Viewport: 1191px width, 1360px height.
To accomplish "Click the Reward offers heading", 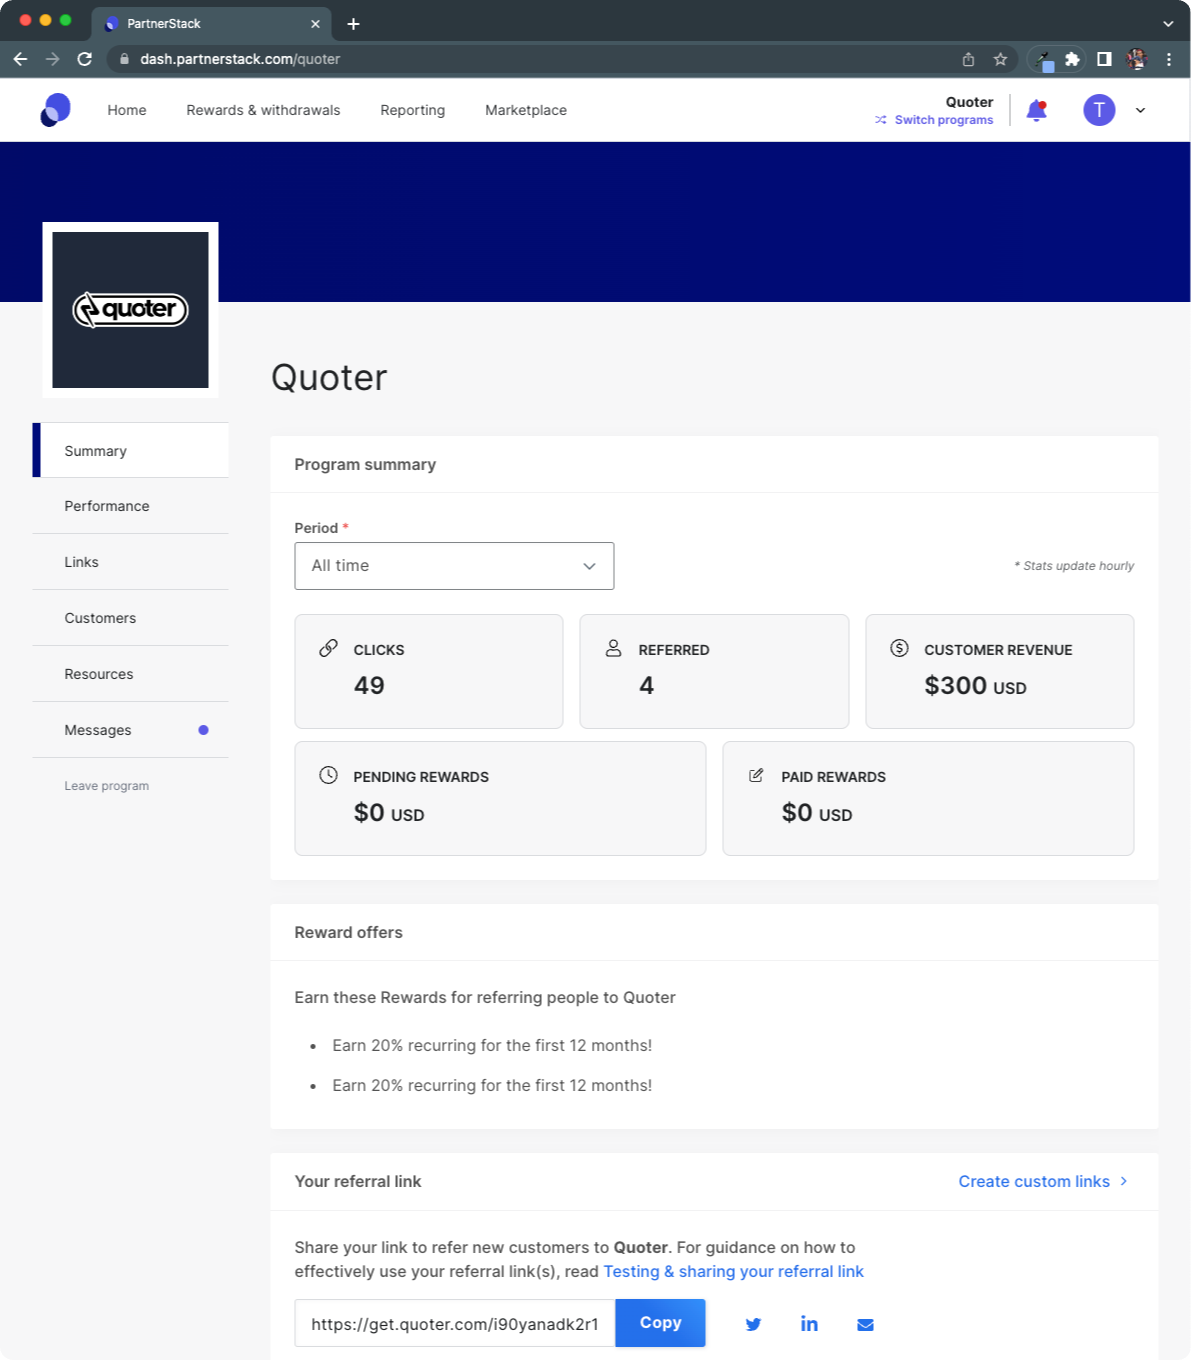I will click(348, 933).
